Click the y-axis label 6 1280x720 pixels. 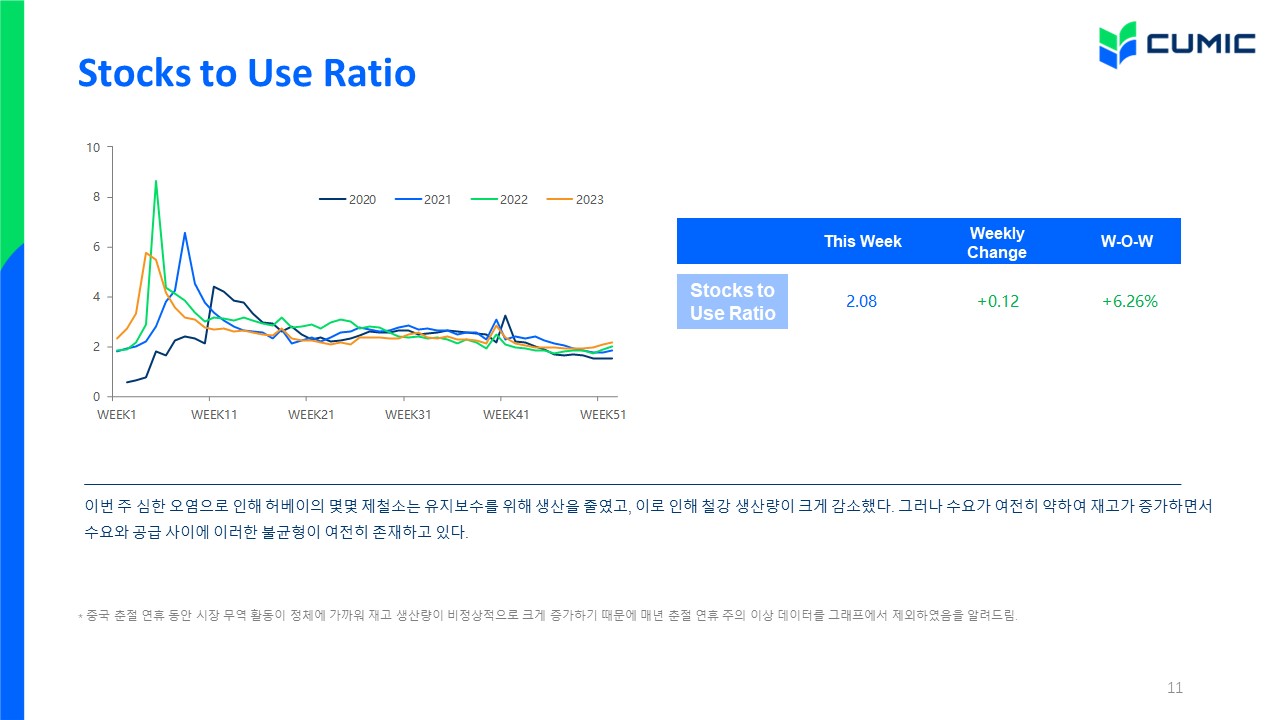click(x=97, y=247)
